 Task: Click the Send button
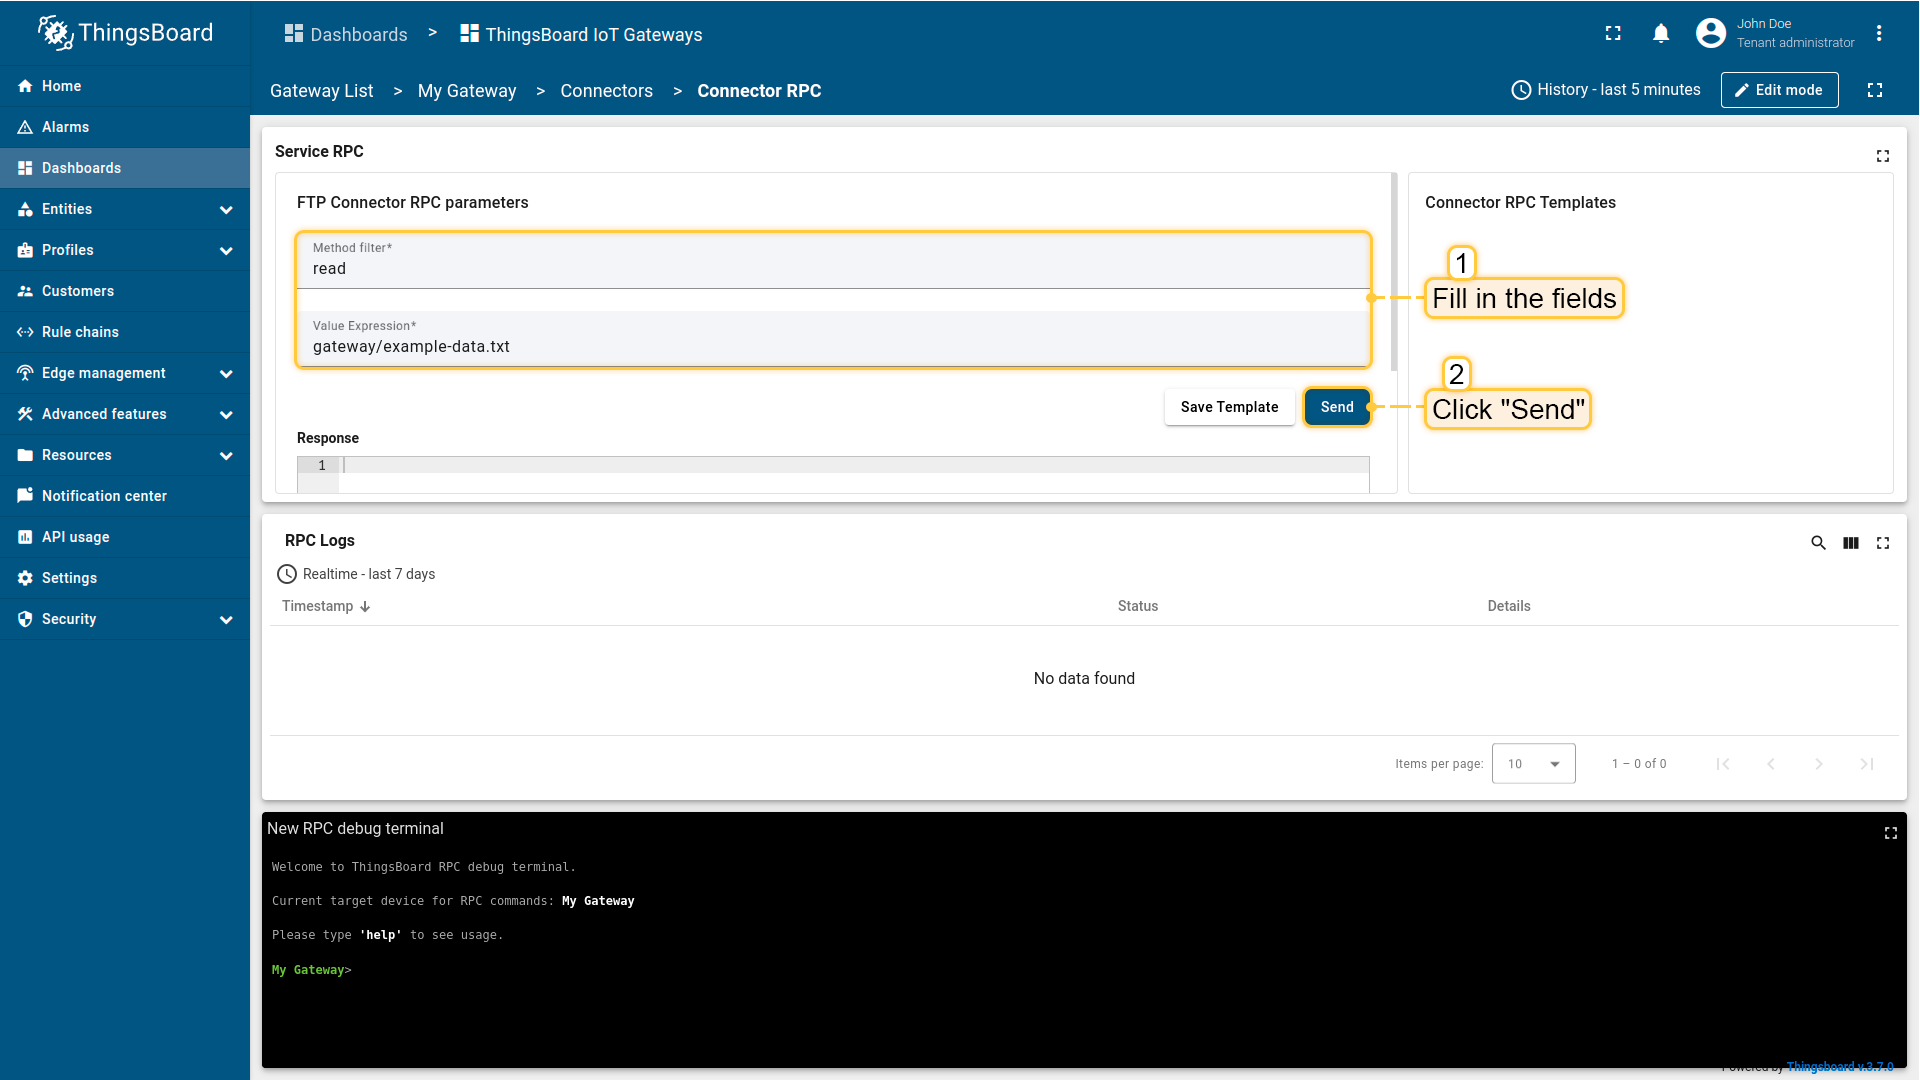[1336, 407]
